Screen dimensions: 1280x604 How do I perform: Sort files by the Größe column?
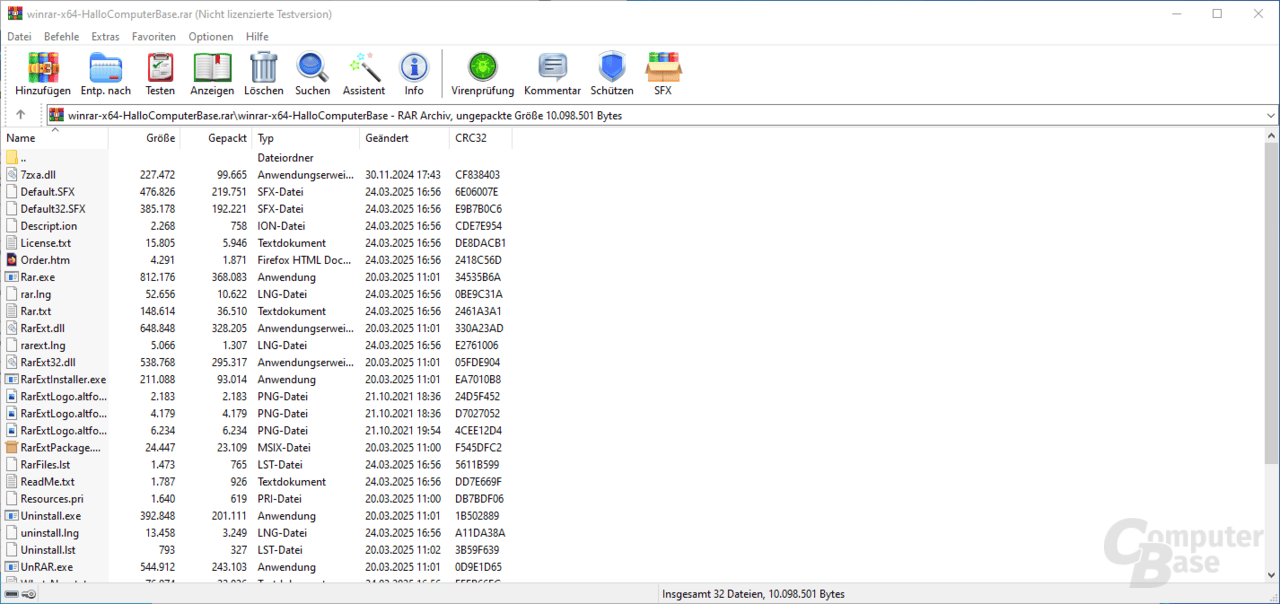pos(160,138)
